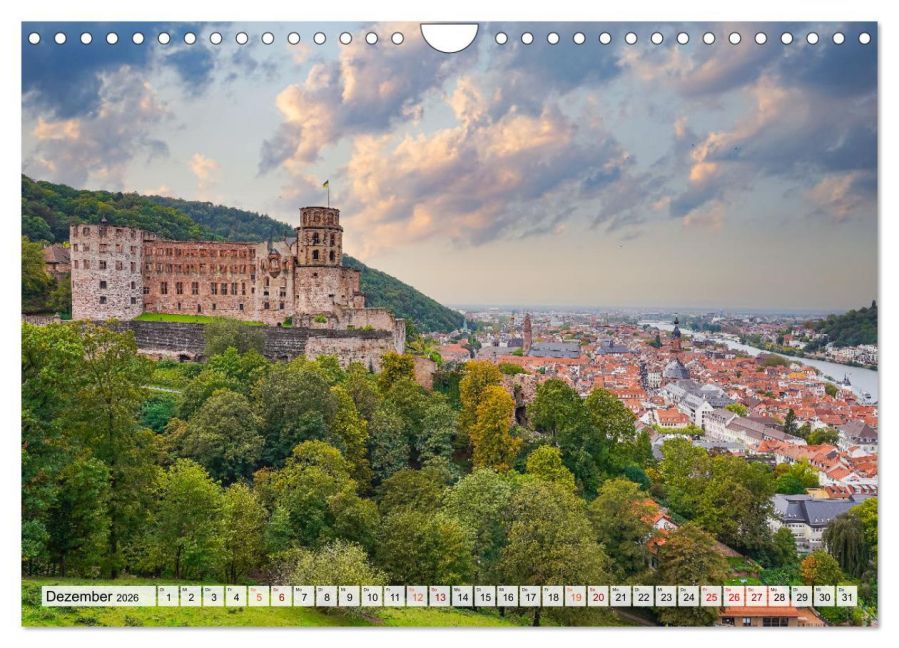
Task: Select Saturday 5 in the calendar strip
Action: point(258,597)
